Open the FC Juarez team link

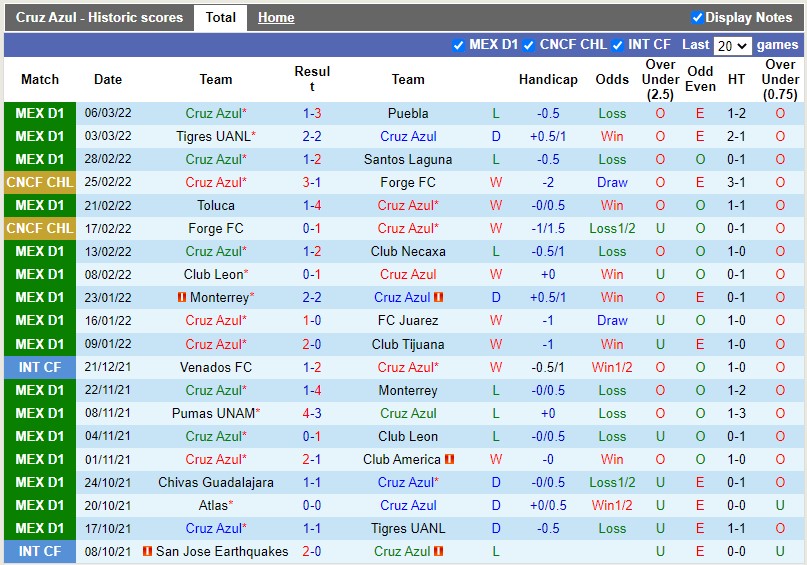[x=408, y=321]
